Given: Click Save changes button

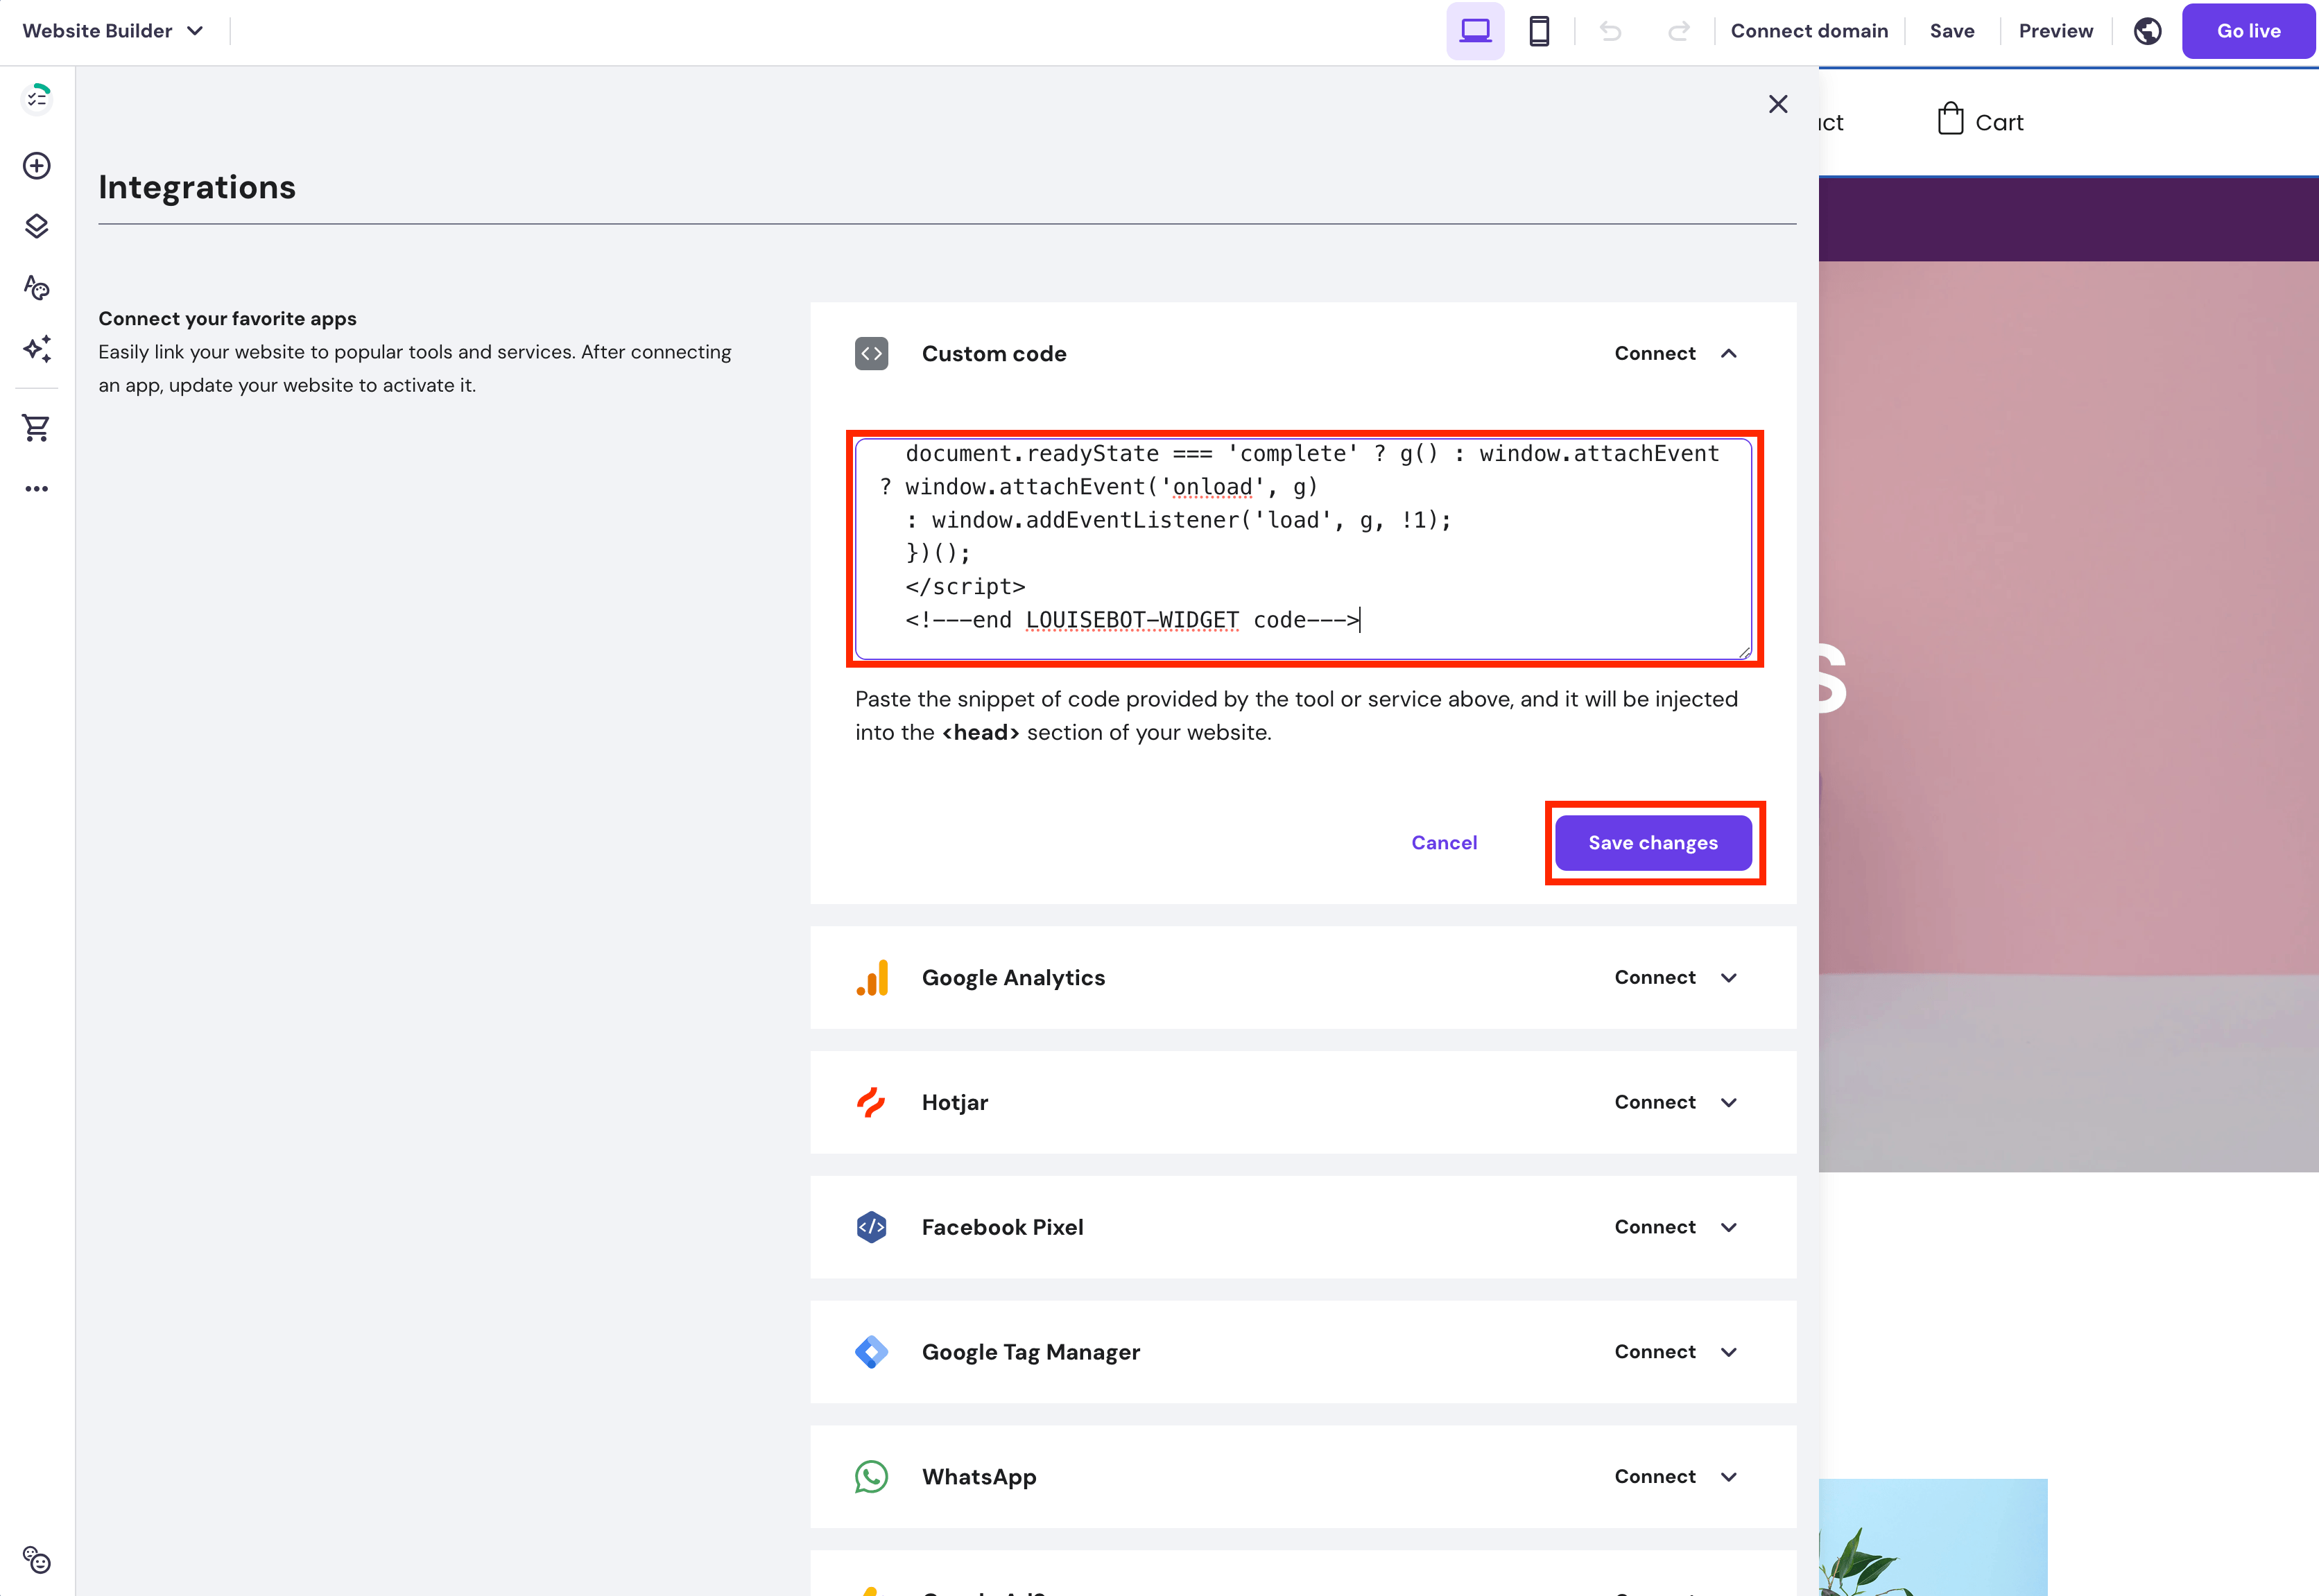Looking at the screenshot, I should (1653, 843).
